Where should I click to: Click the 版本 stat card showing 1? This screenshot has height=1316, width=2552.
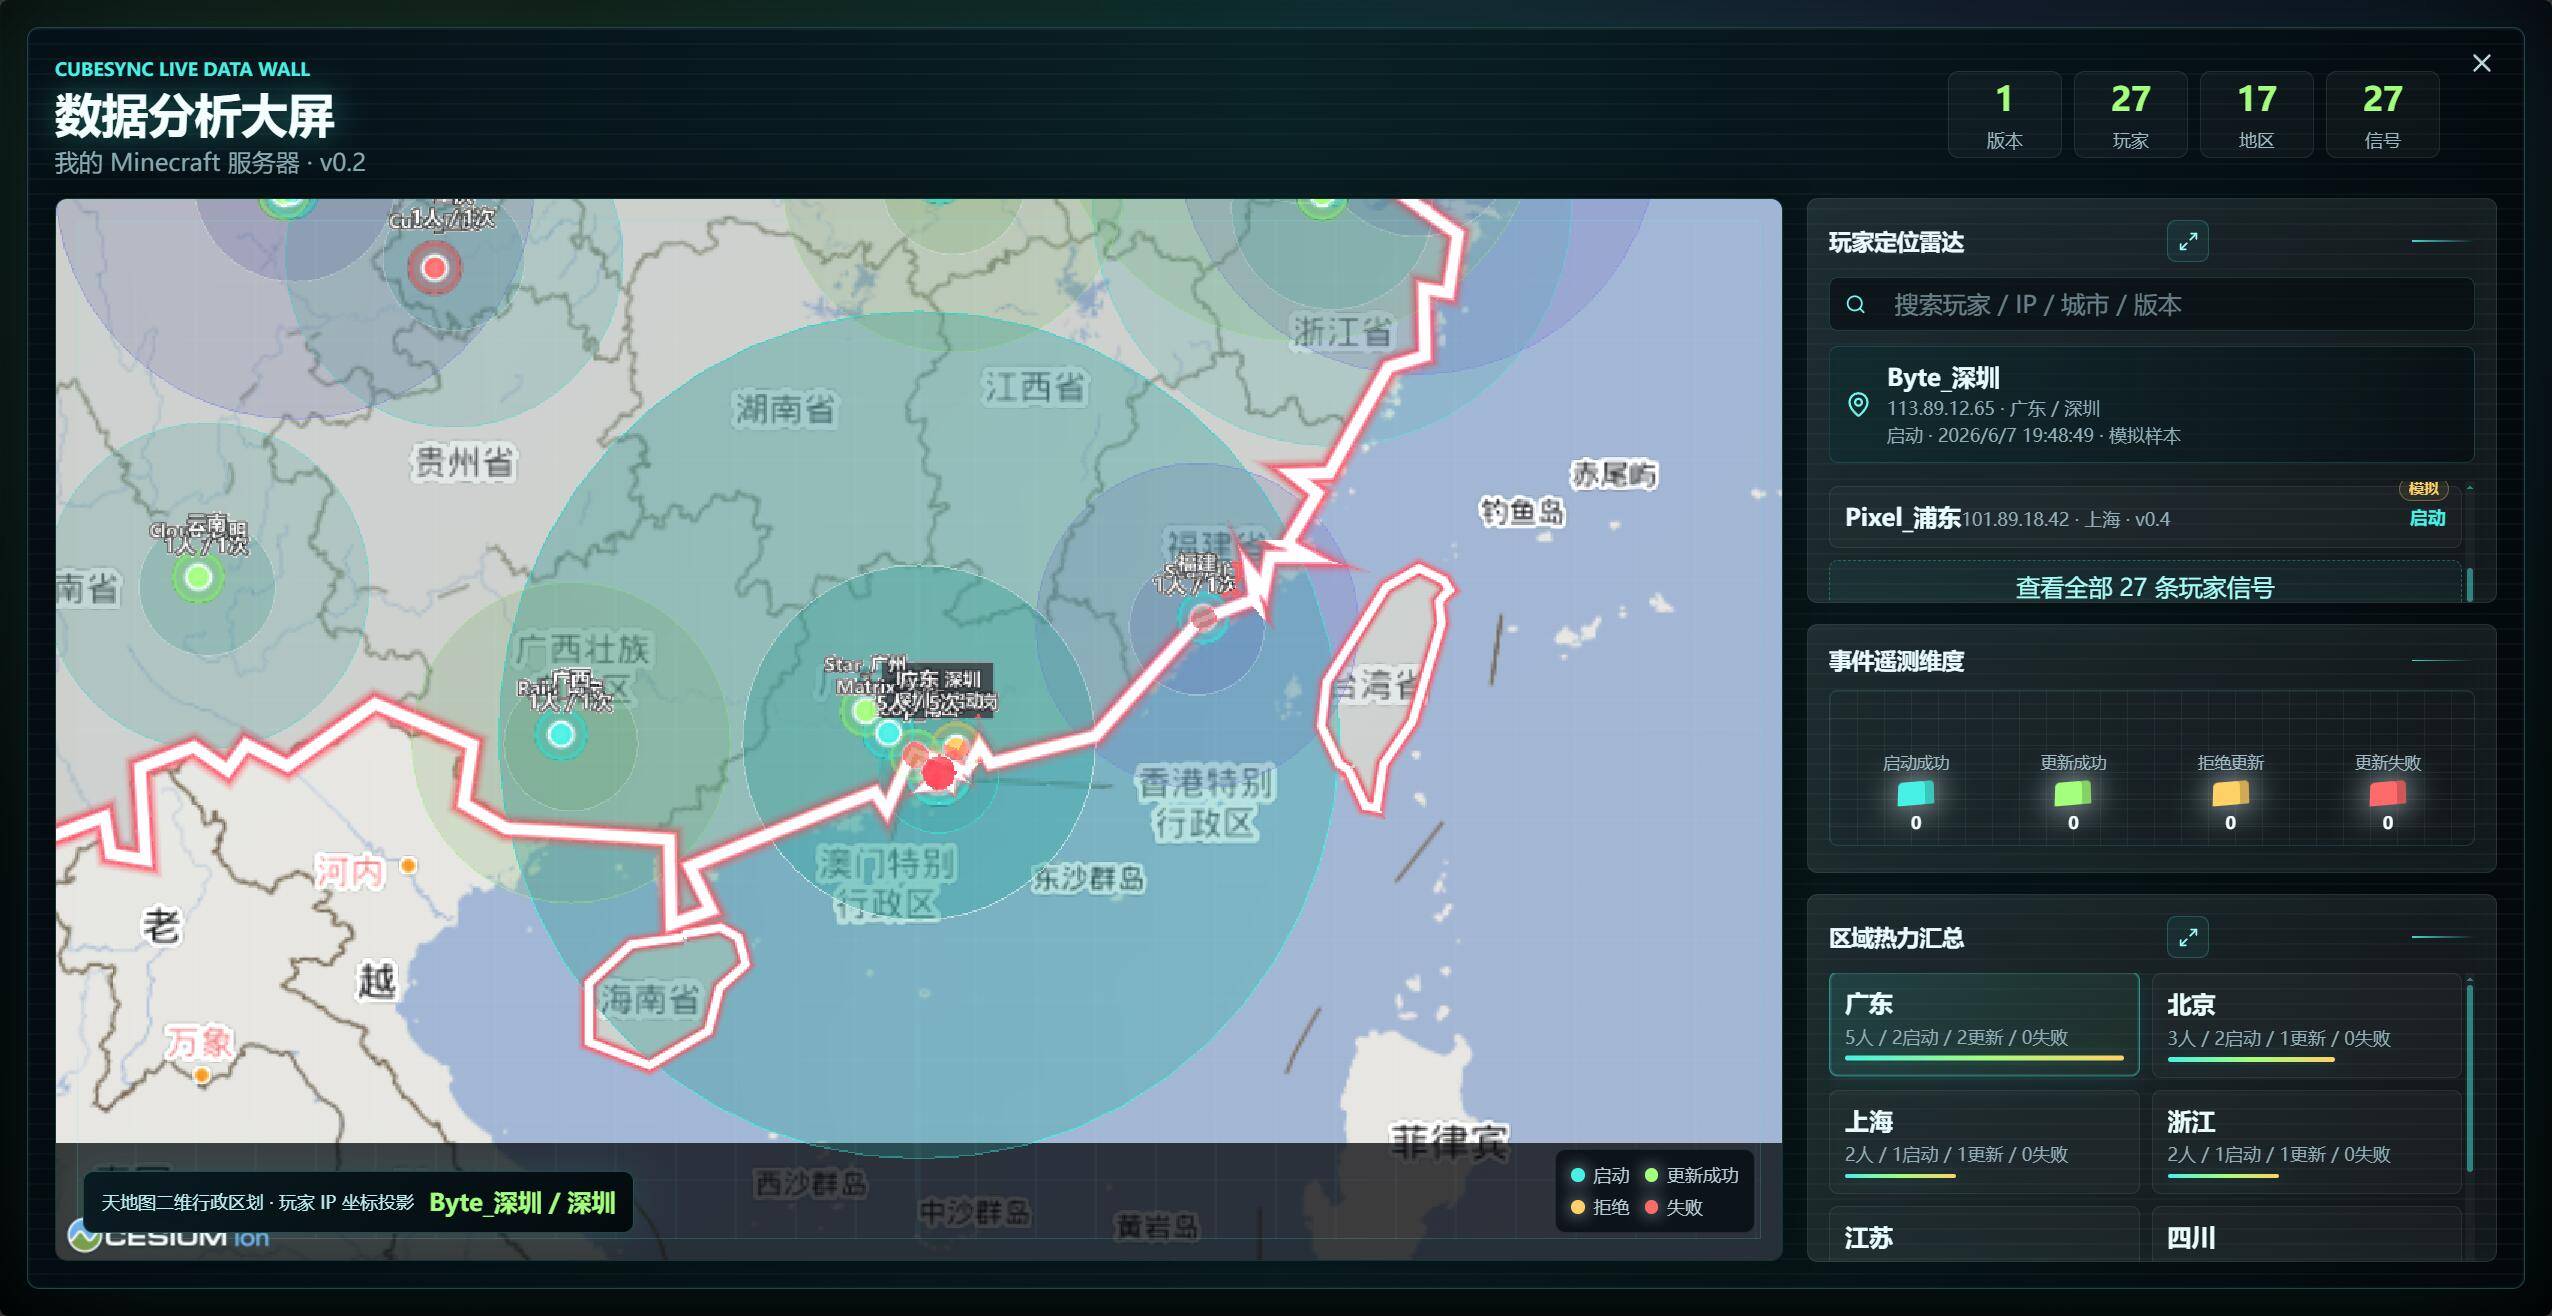pyautogui.click(x=2004, y=115)
